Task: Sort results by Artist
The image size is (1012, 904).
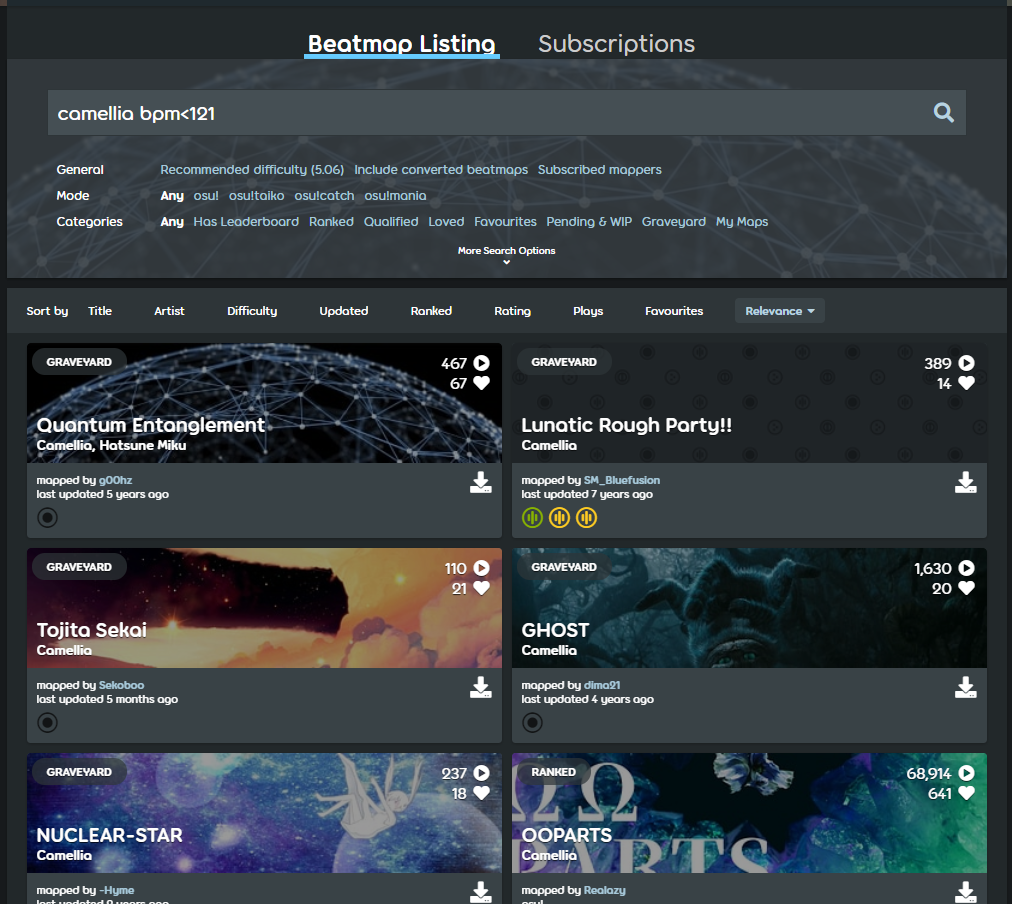Action: click(169, 311)
